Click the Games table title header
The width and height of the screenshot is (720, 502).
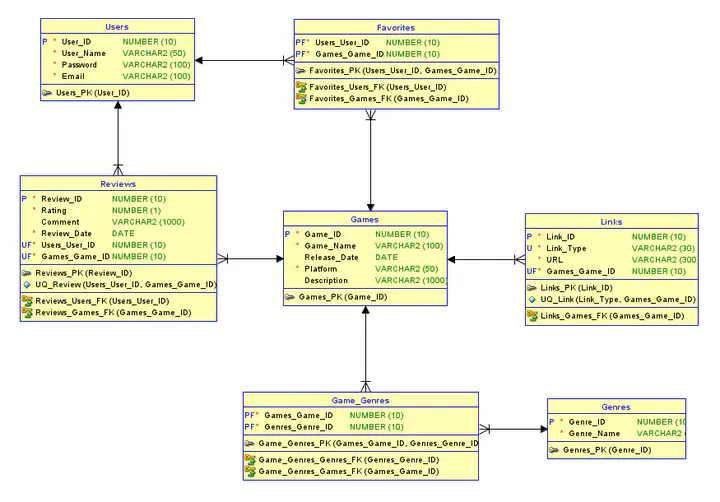click(364, 218)
